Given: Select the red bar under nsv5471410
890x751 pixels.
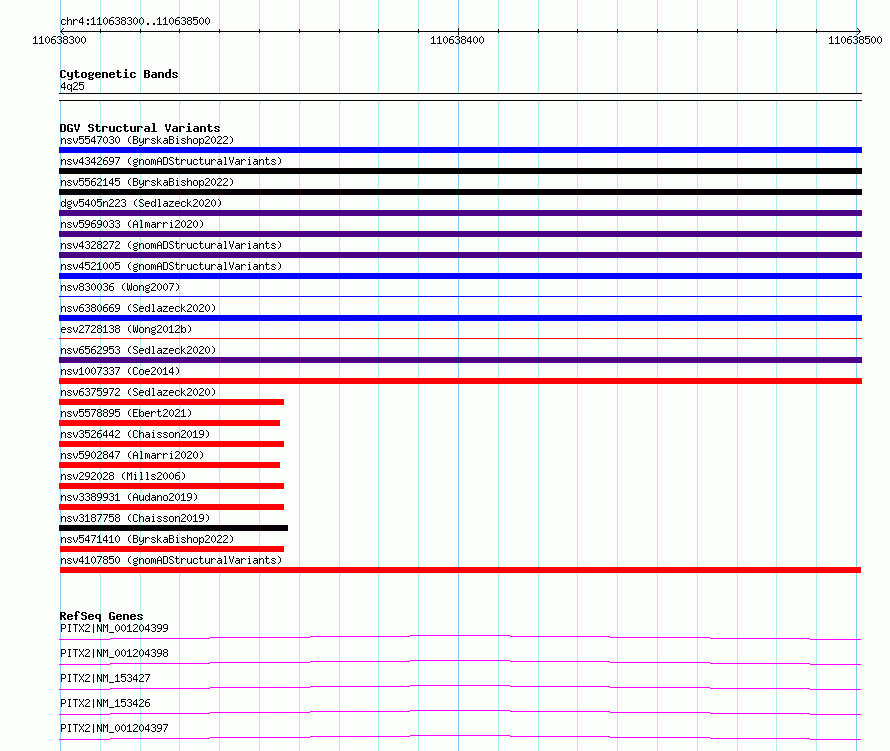Looking at the screenshot, I should (x=171, y=549).
